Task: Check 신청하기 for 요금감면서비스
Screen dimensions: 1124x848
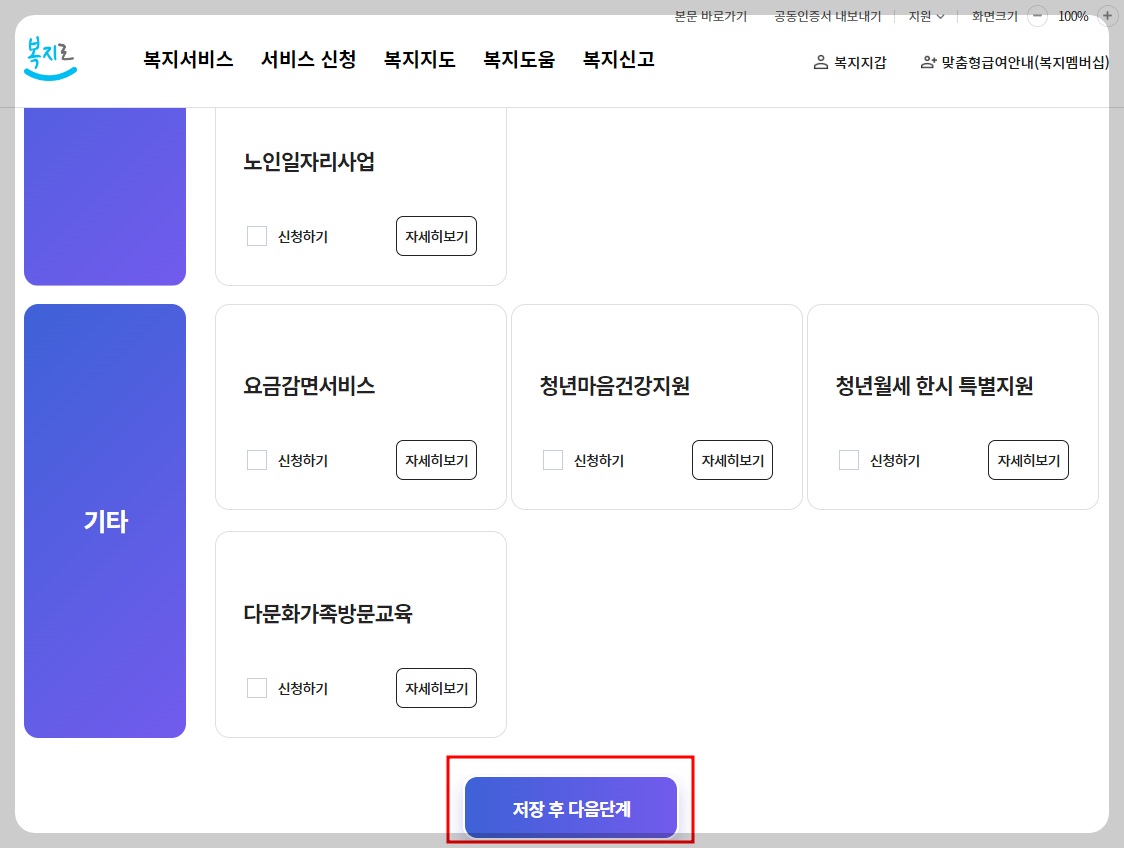Action: click(257, 459)
